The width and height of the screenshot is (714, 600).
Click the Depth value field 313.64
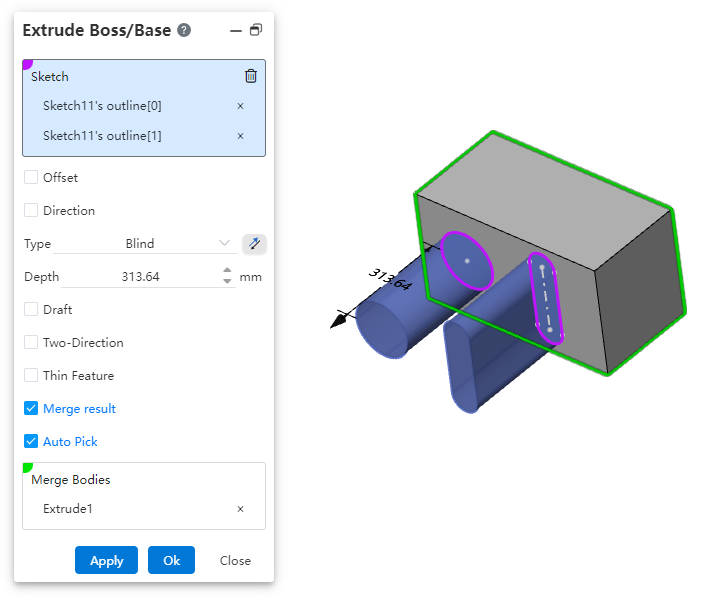(x=140, y=277)
